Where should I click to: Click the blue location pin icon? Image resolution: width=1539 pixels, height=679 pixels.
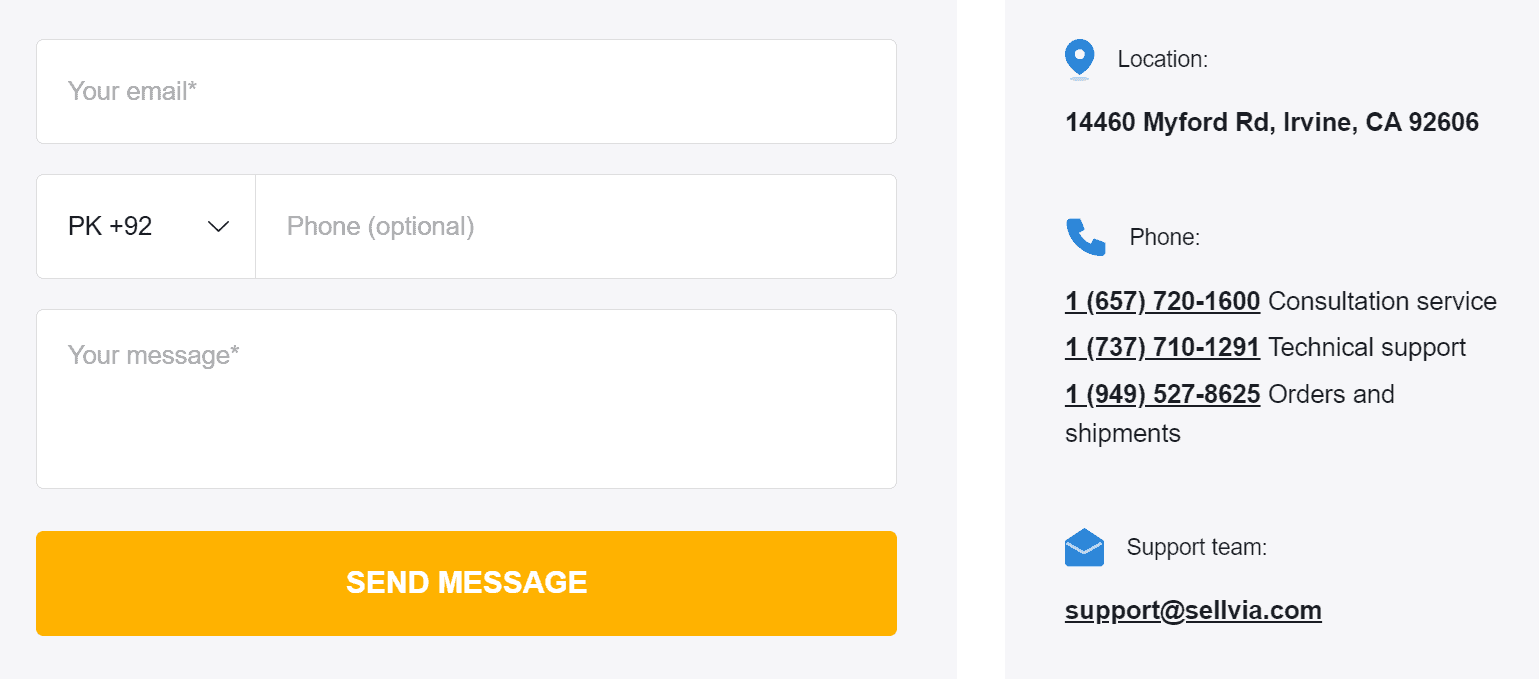click(x=1079, y=59)
